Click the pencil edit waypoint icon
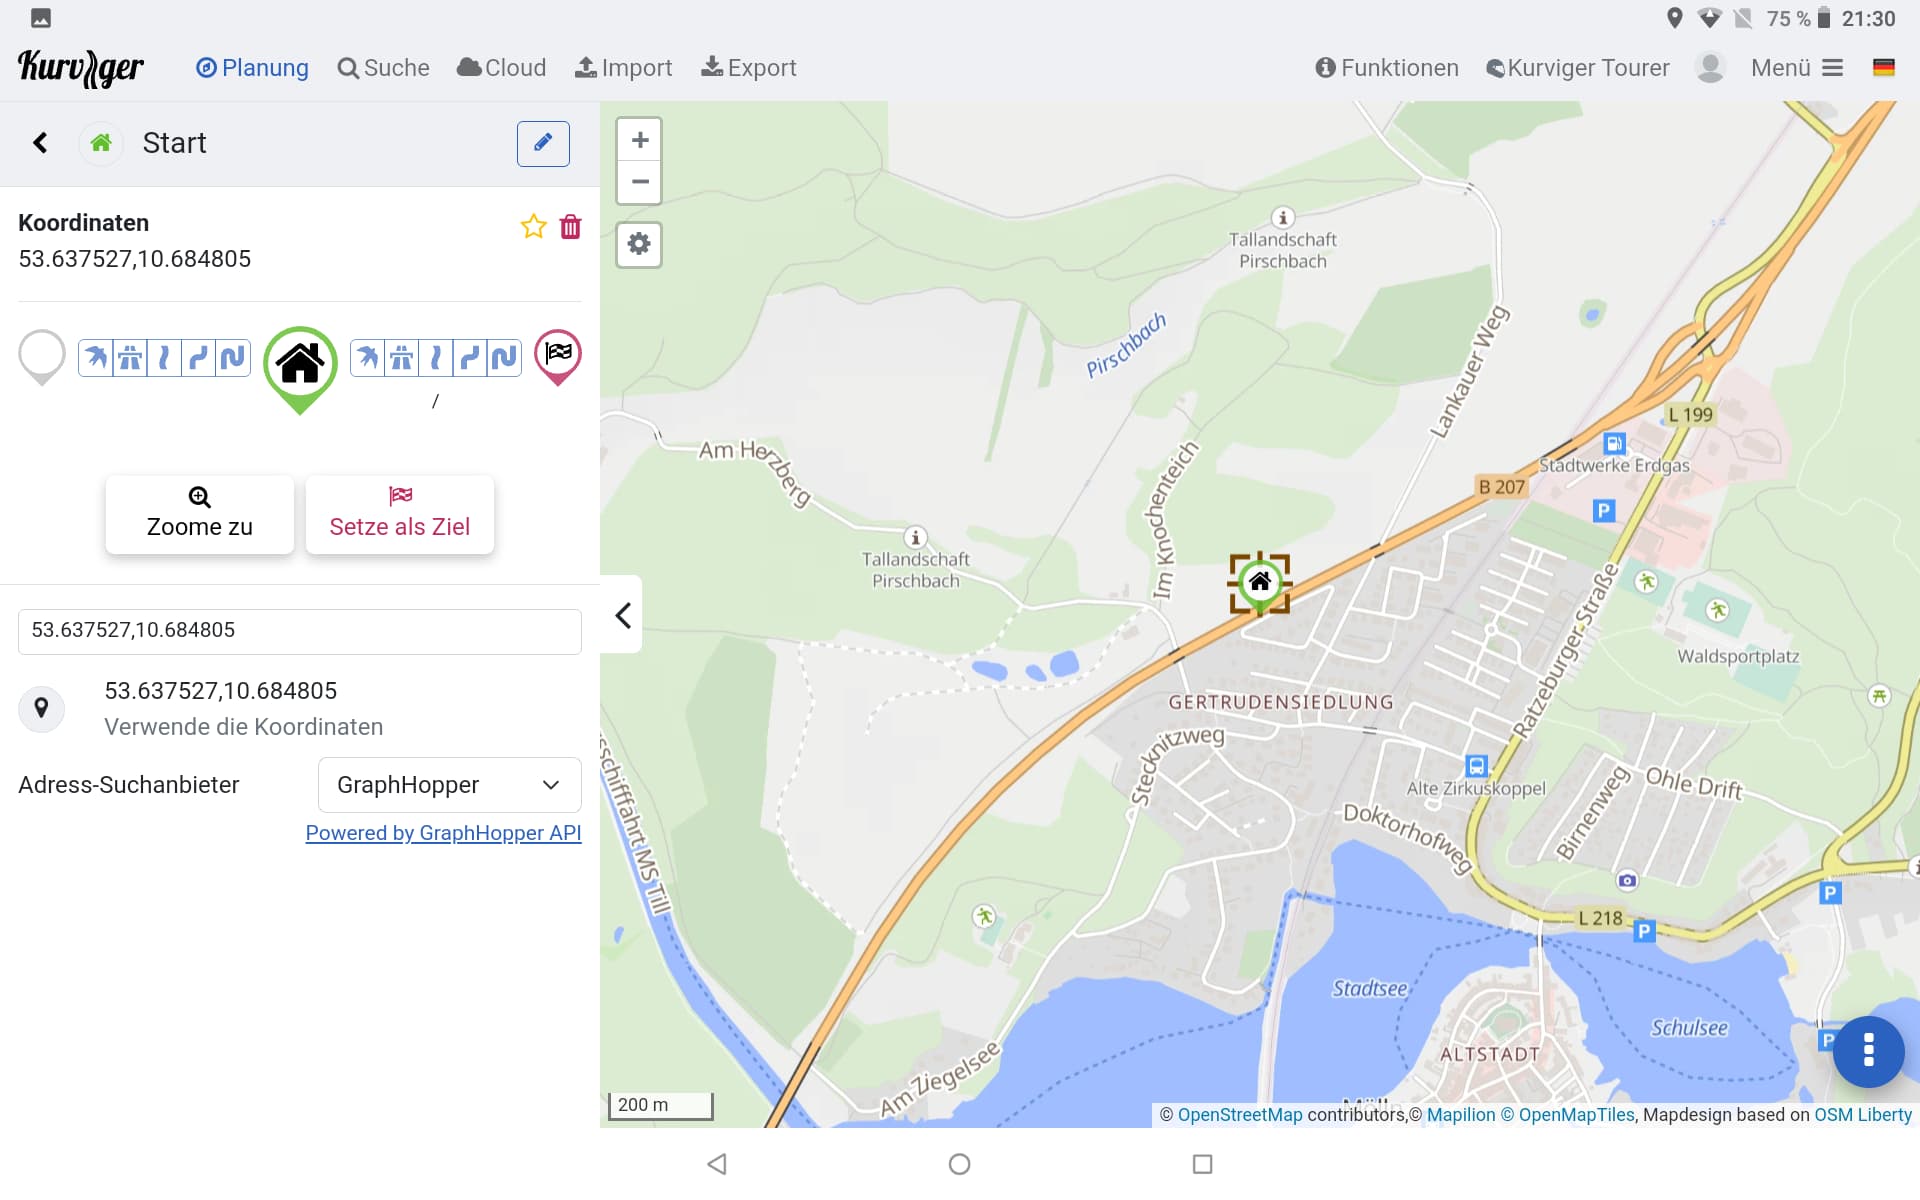1920x1200 pixels. pos(543,143)
